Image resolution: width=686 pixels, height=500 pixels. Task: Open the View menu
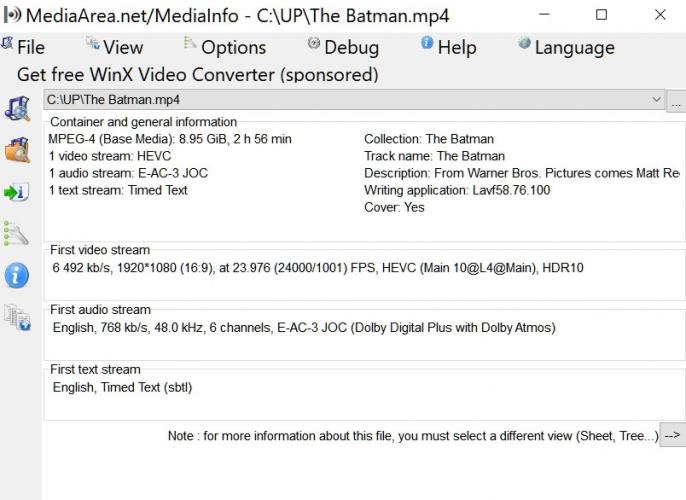click(x=115, y=47)
